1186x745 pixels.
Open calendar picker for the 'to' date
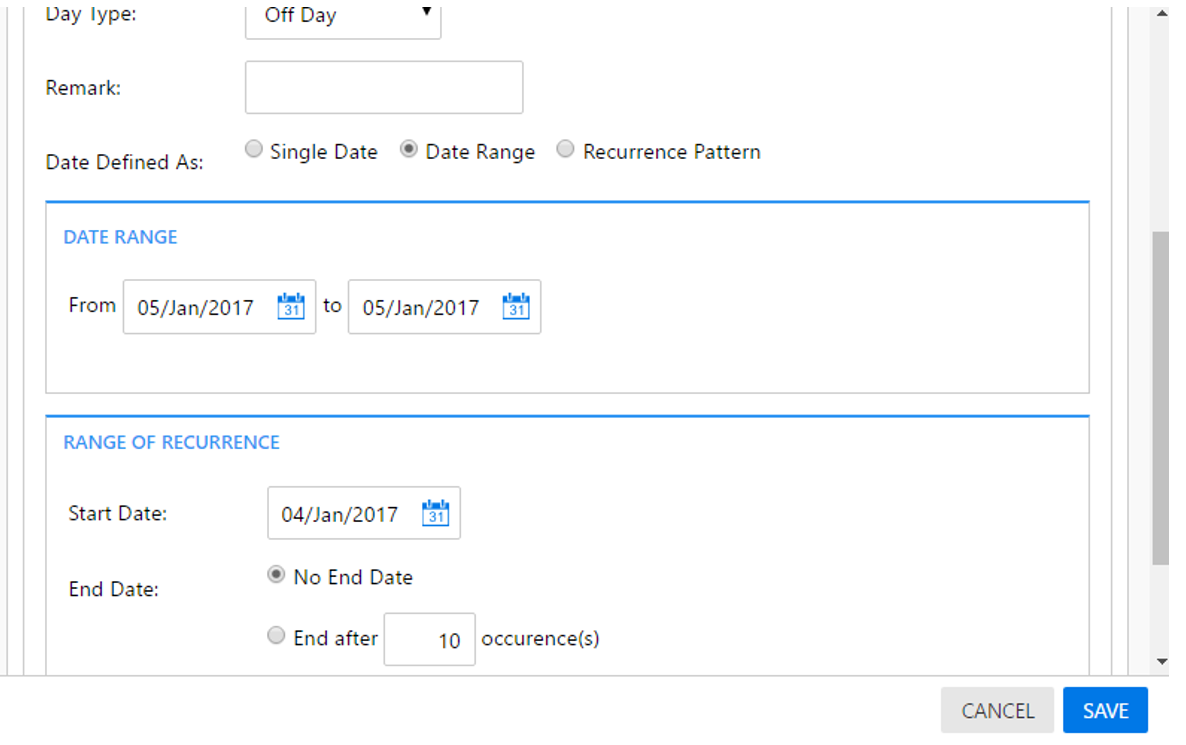pyautogui.click(x=516, y=306)
